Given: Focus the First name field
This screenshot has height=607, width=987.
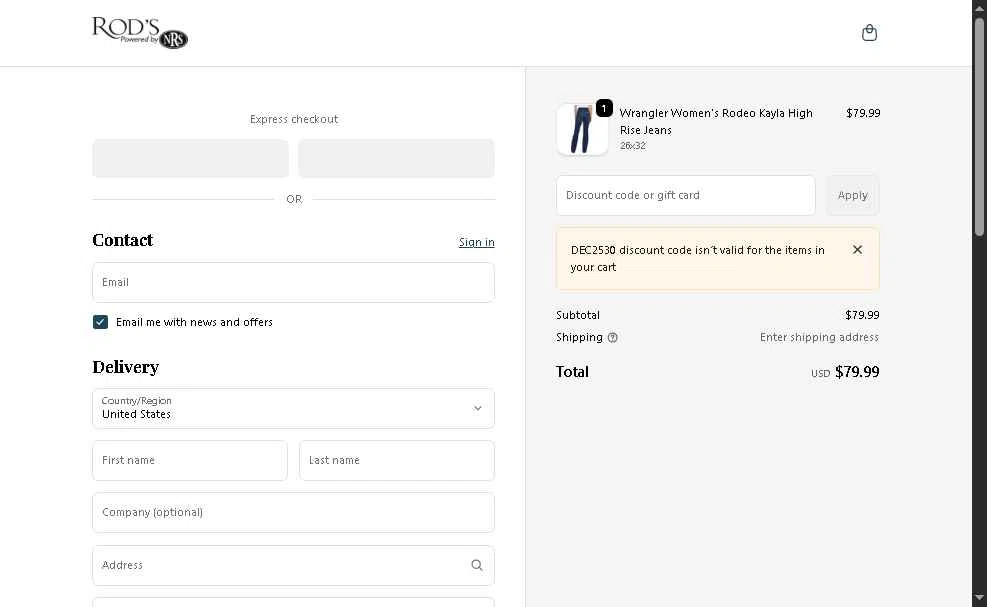Looking at the screenshot, I should pyautogui.click(x=190, y=461).
